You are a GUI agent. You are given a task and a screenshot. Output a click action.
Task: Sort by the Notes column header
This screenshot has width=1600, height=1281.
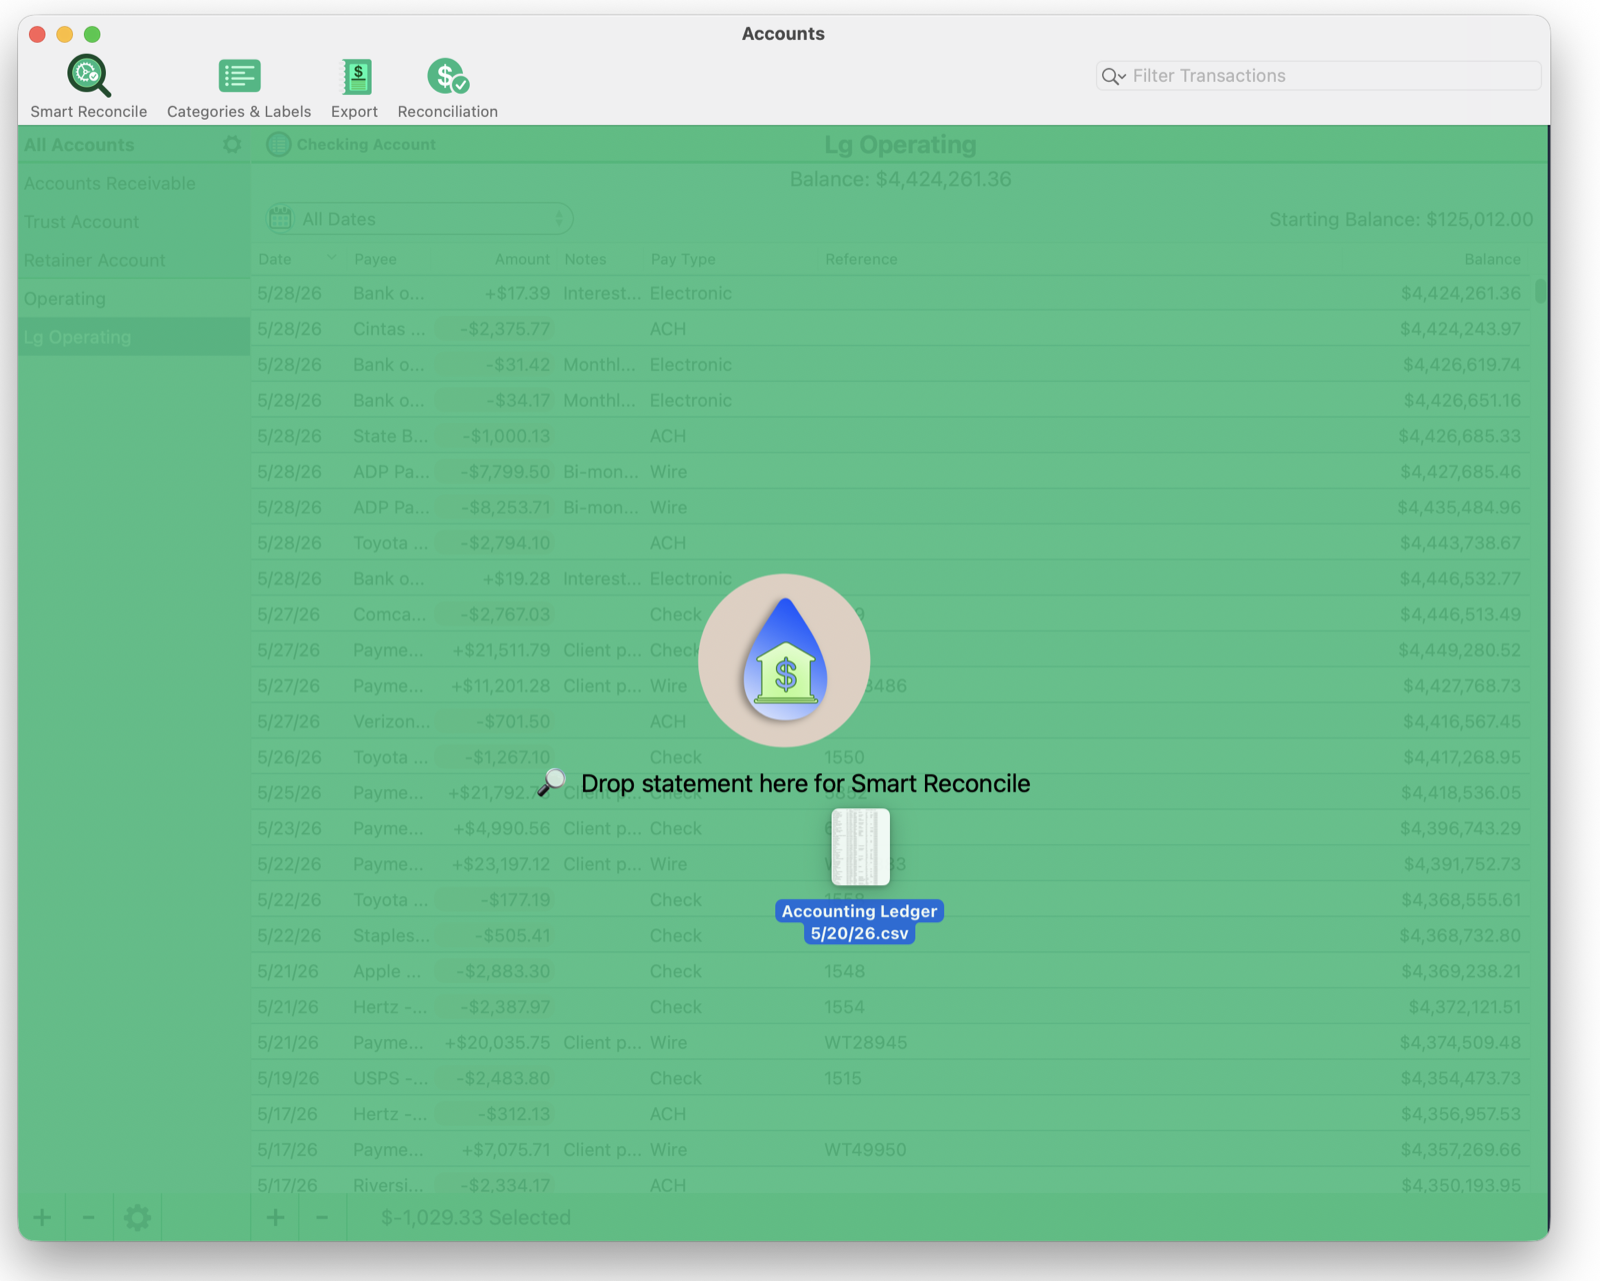pyautogui.click(x=585, y=259)
